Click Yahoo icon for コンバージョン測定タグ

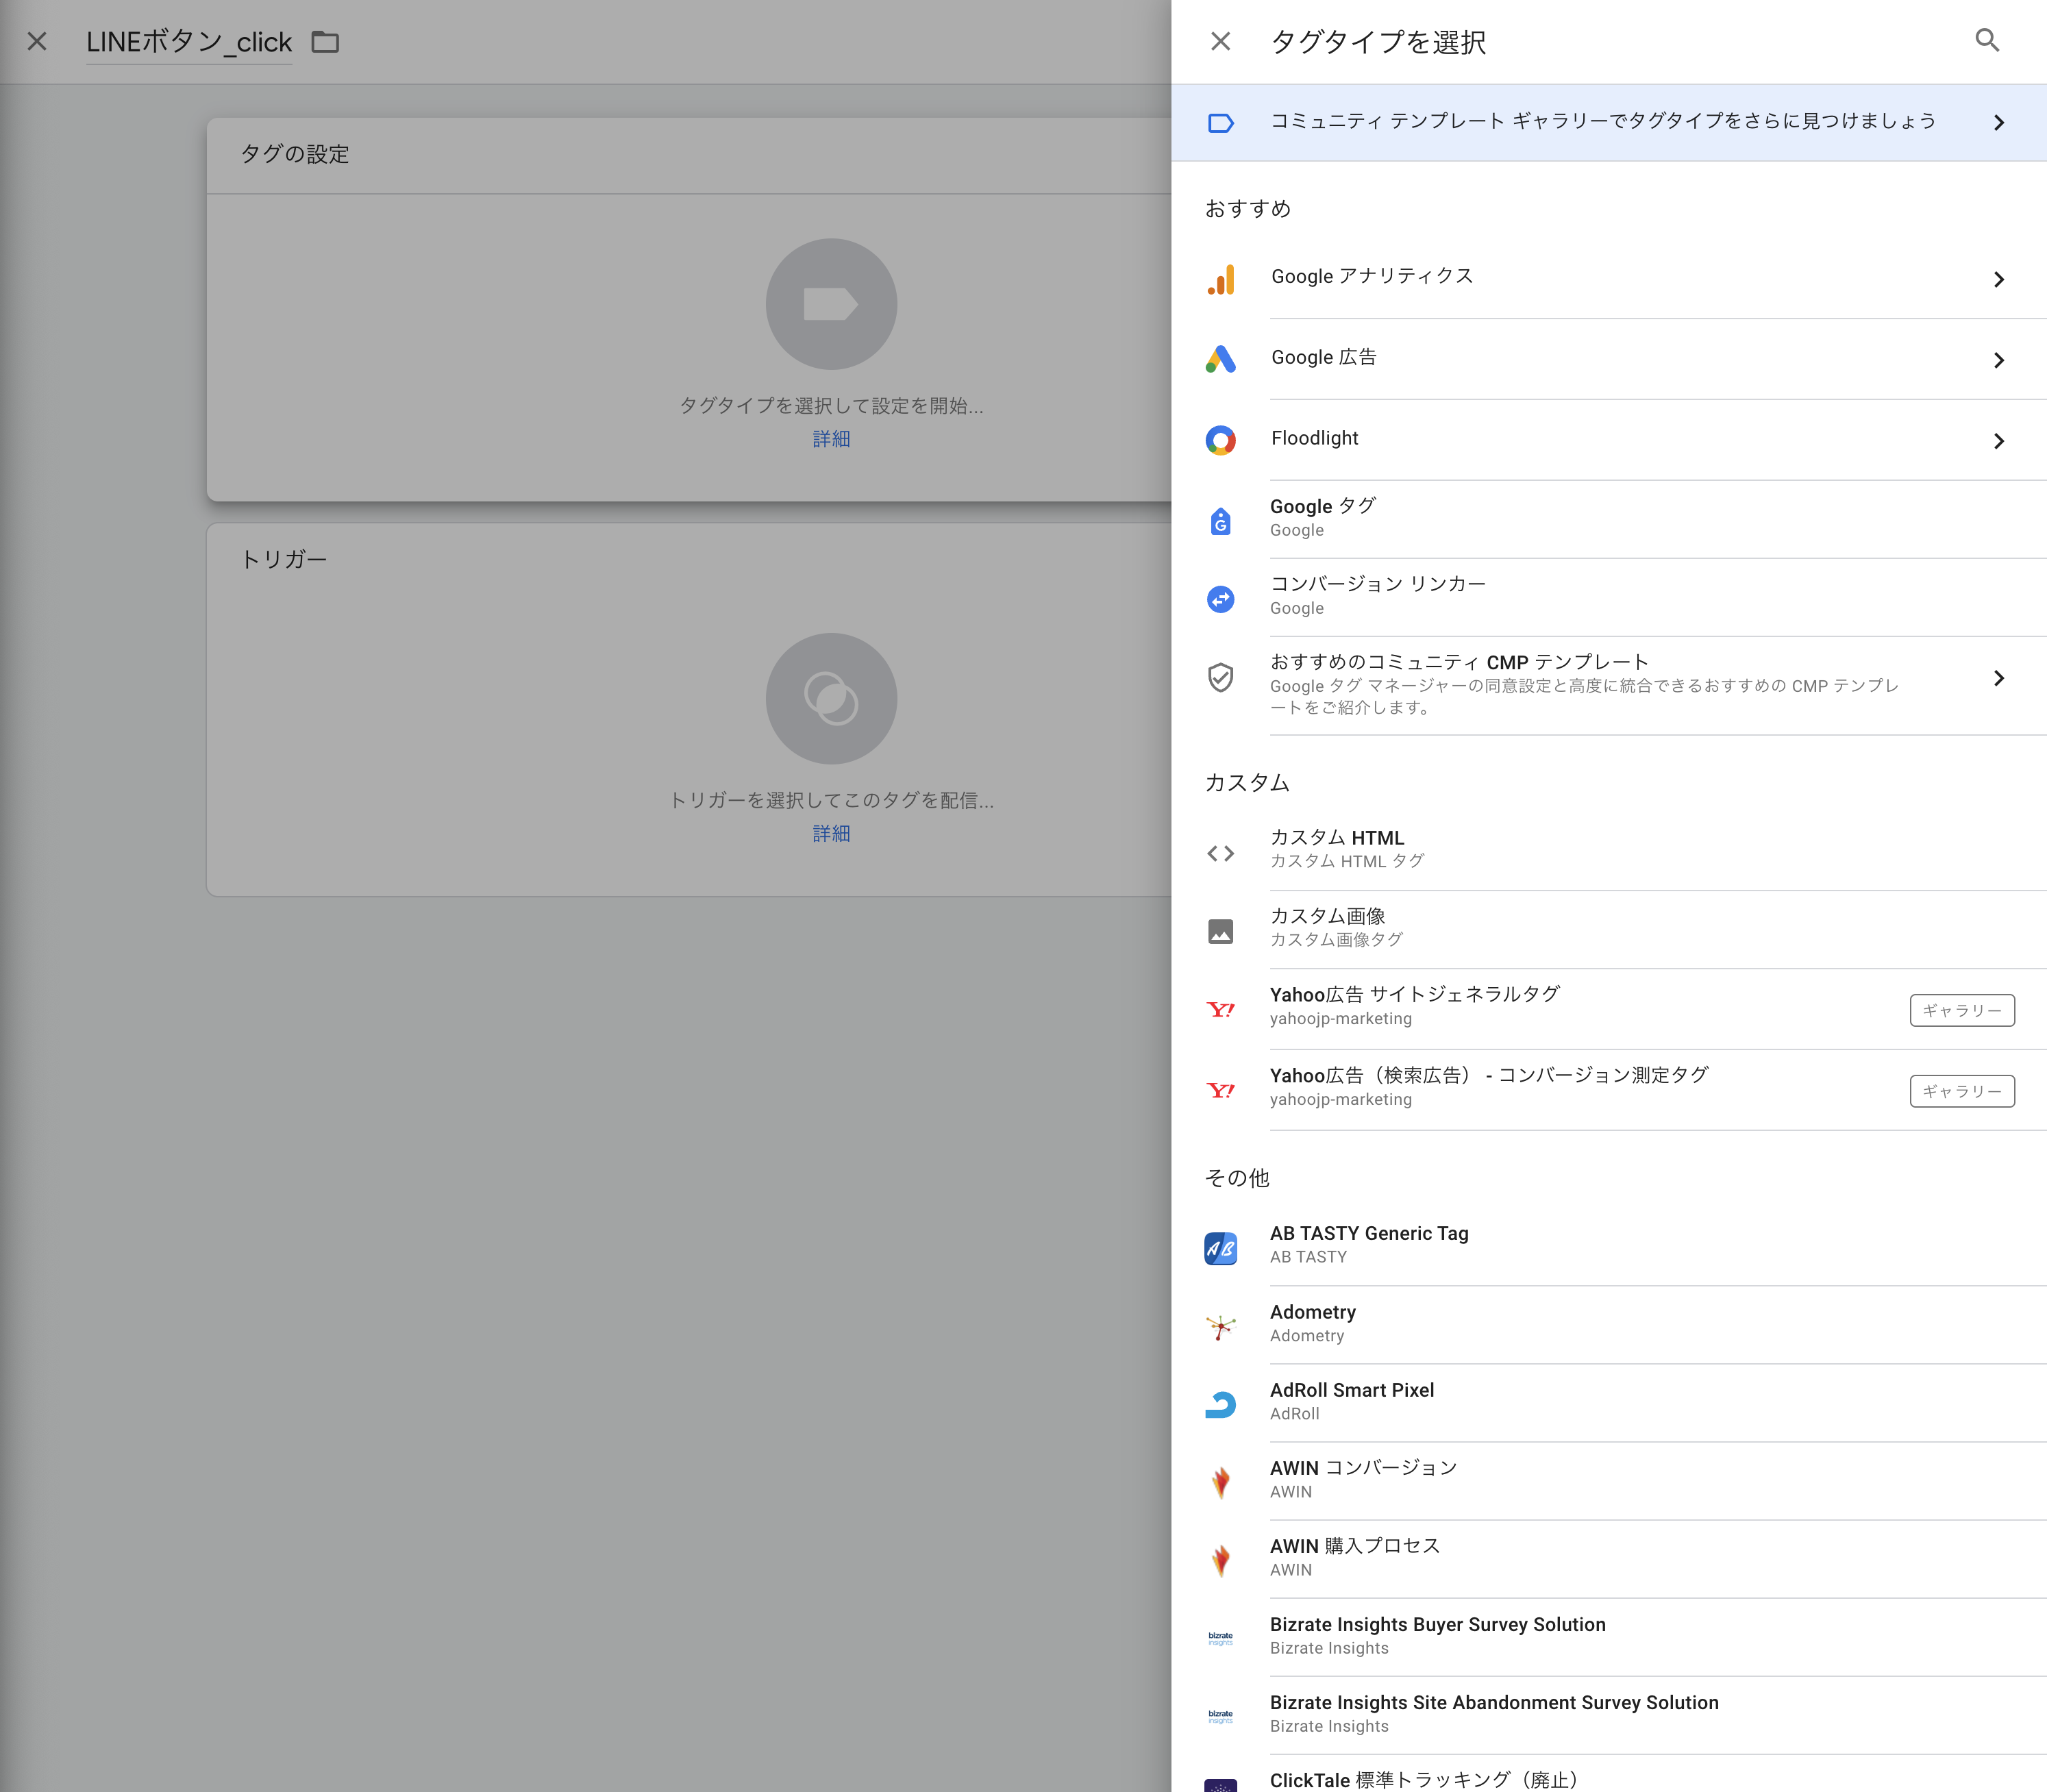pyautogui.click(x=1220, y=1090)
